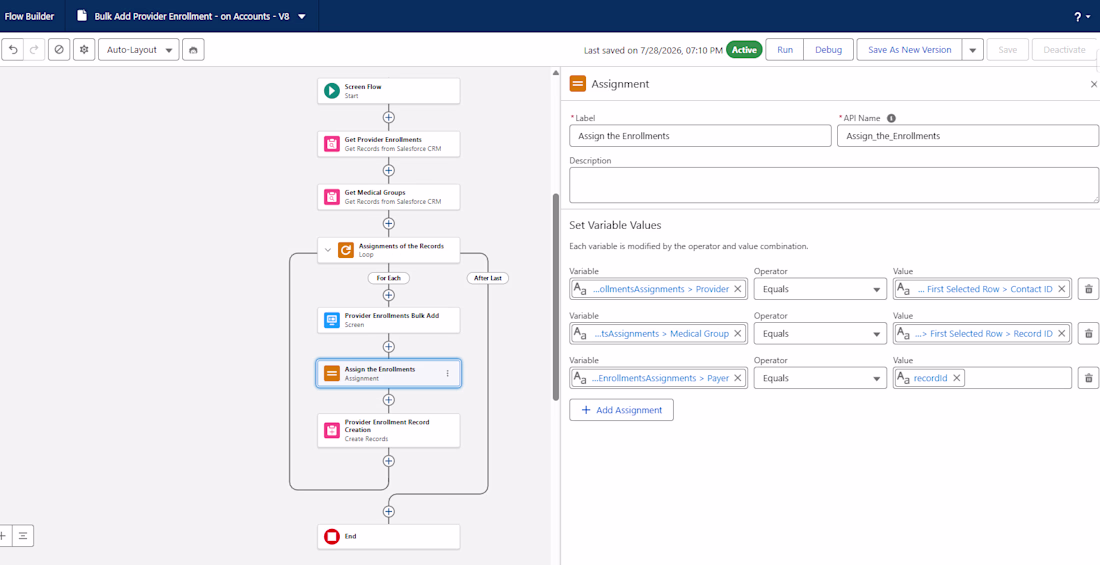Add element above the End node

tap(389, 512)
